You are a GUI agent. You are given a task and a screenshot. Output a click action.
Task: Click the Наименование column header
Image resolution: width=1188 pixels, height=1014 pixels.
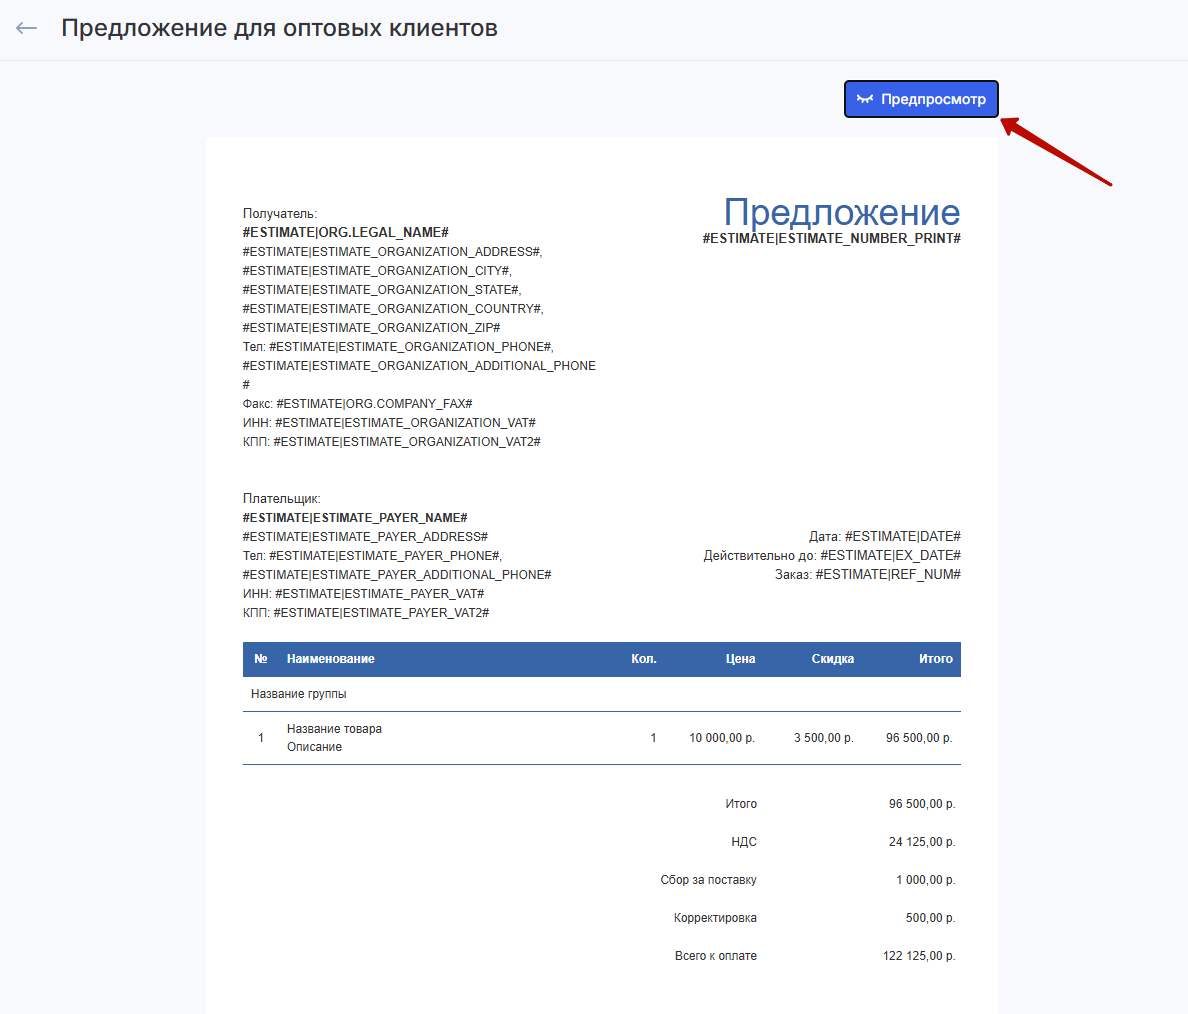point(330,659)
